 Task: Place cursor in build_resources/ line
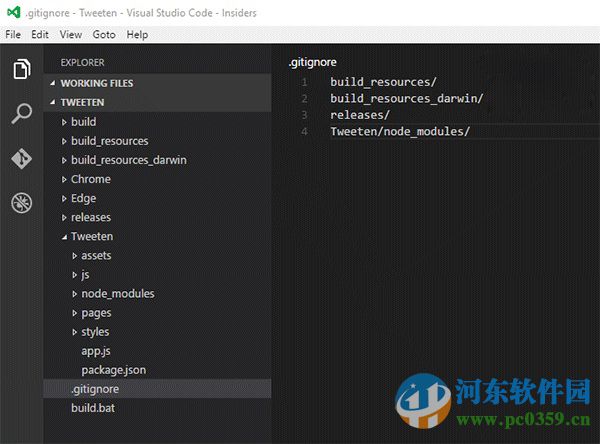(x=383, y=82)
